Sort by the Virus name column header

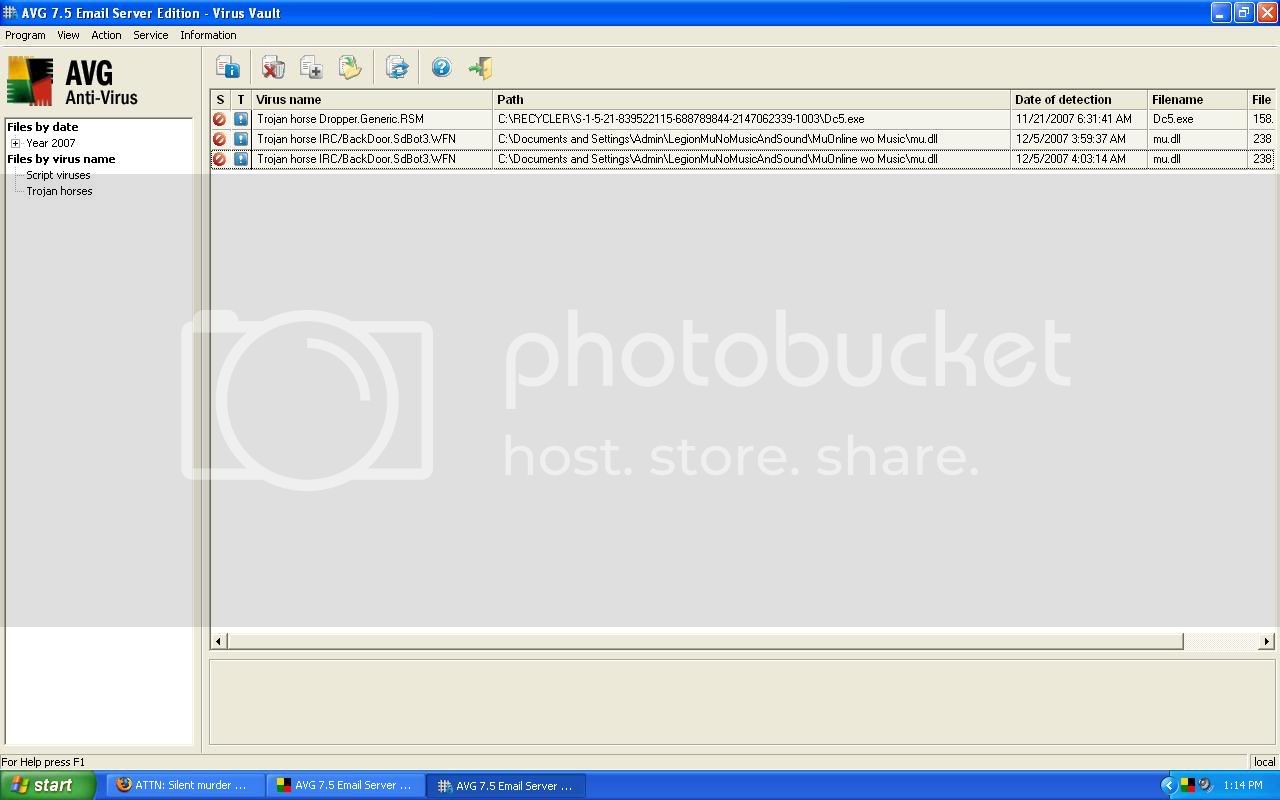click(x=372, y=100)
